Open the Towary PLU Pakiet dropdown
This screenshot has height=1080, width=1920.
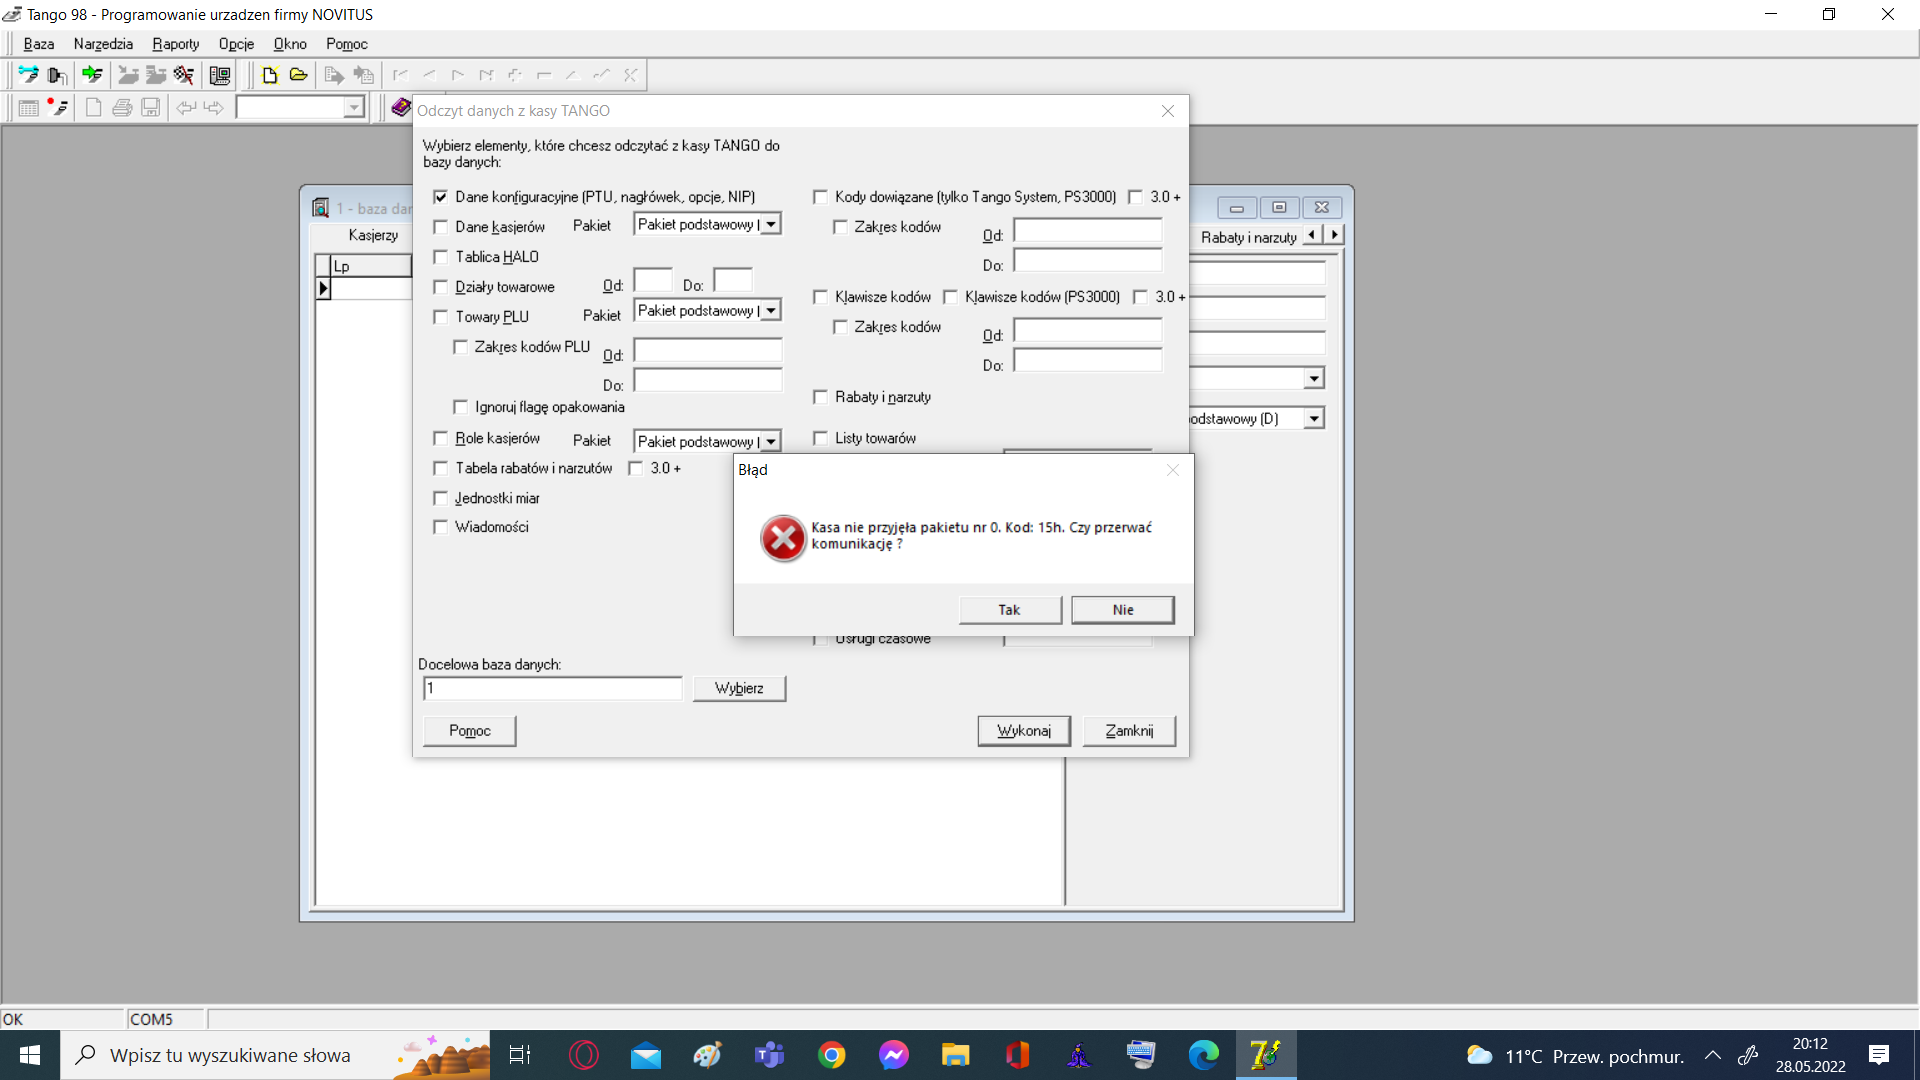click(x=771, y=311)
